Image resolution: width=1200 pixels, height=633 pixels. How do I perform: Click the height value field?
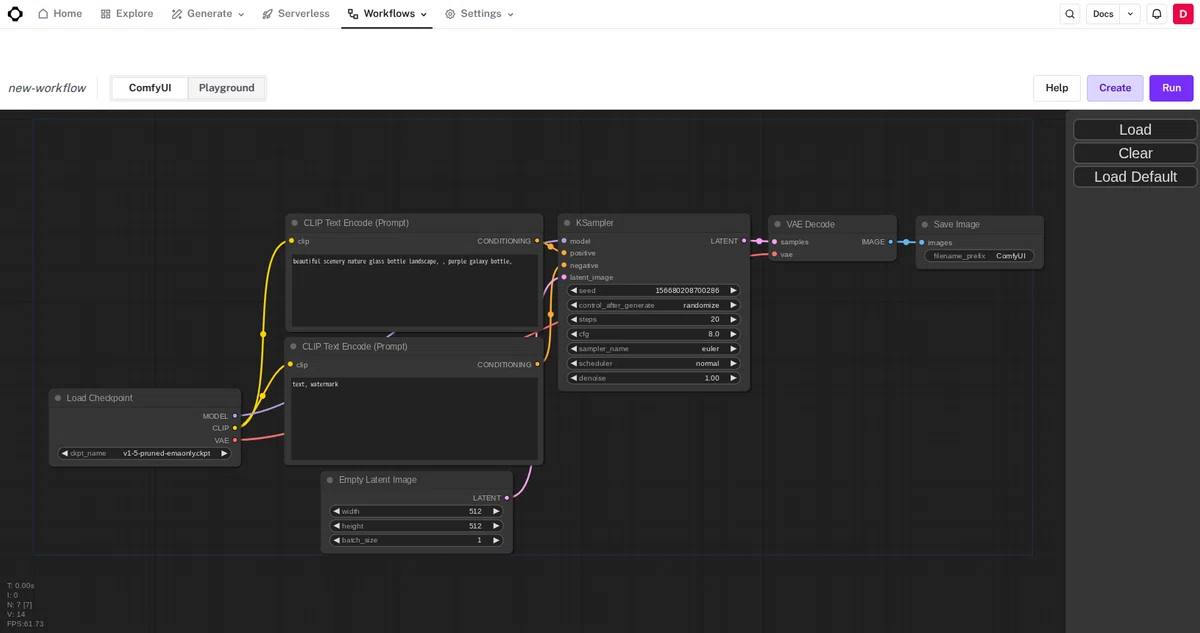tap(416, 526)
